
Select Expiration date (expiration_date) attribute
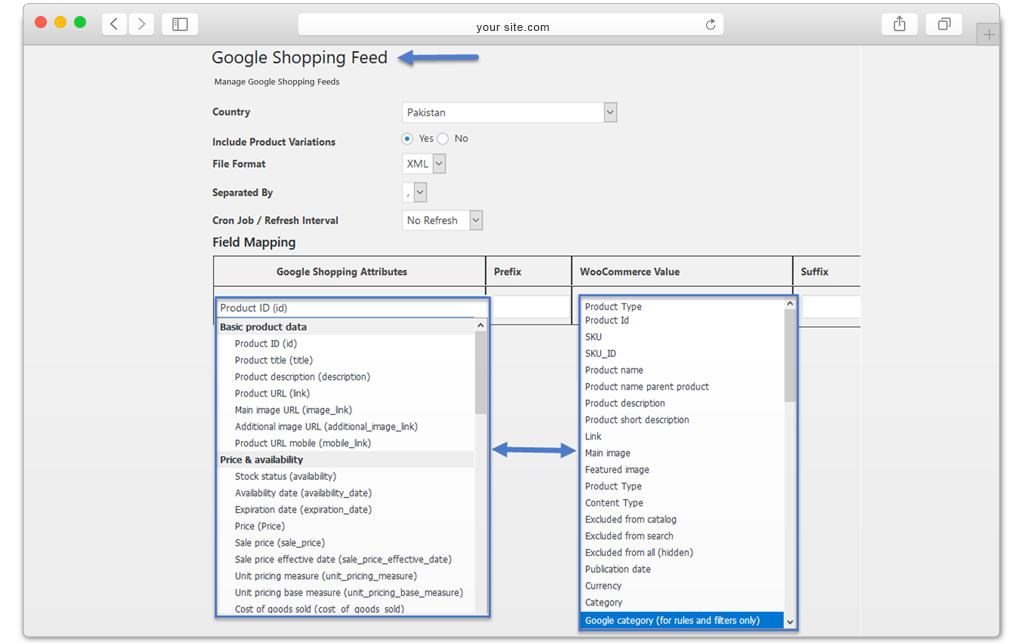pos(303,510)
